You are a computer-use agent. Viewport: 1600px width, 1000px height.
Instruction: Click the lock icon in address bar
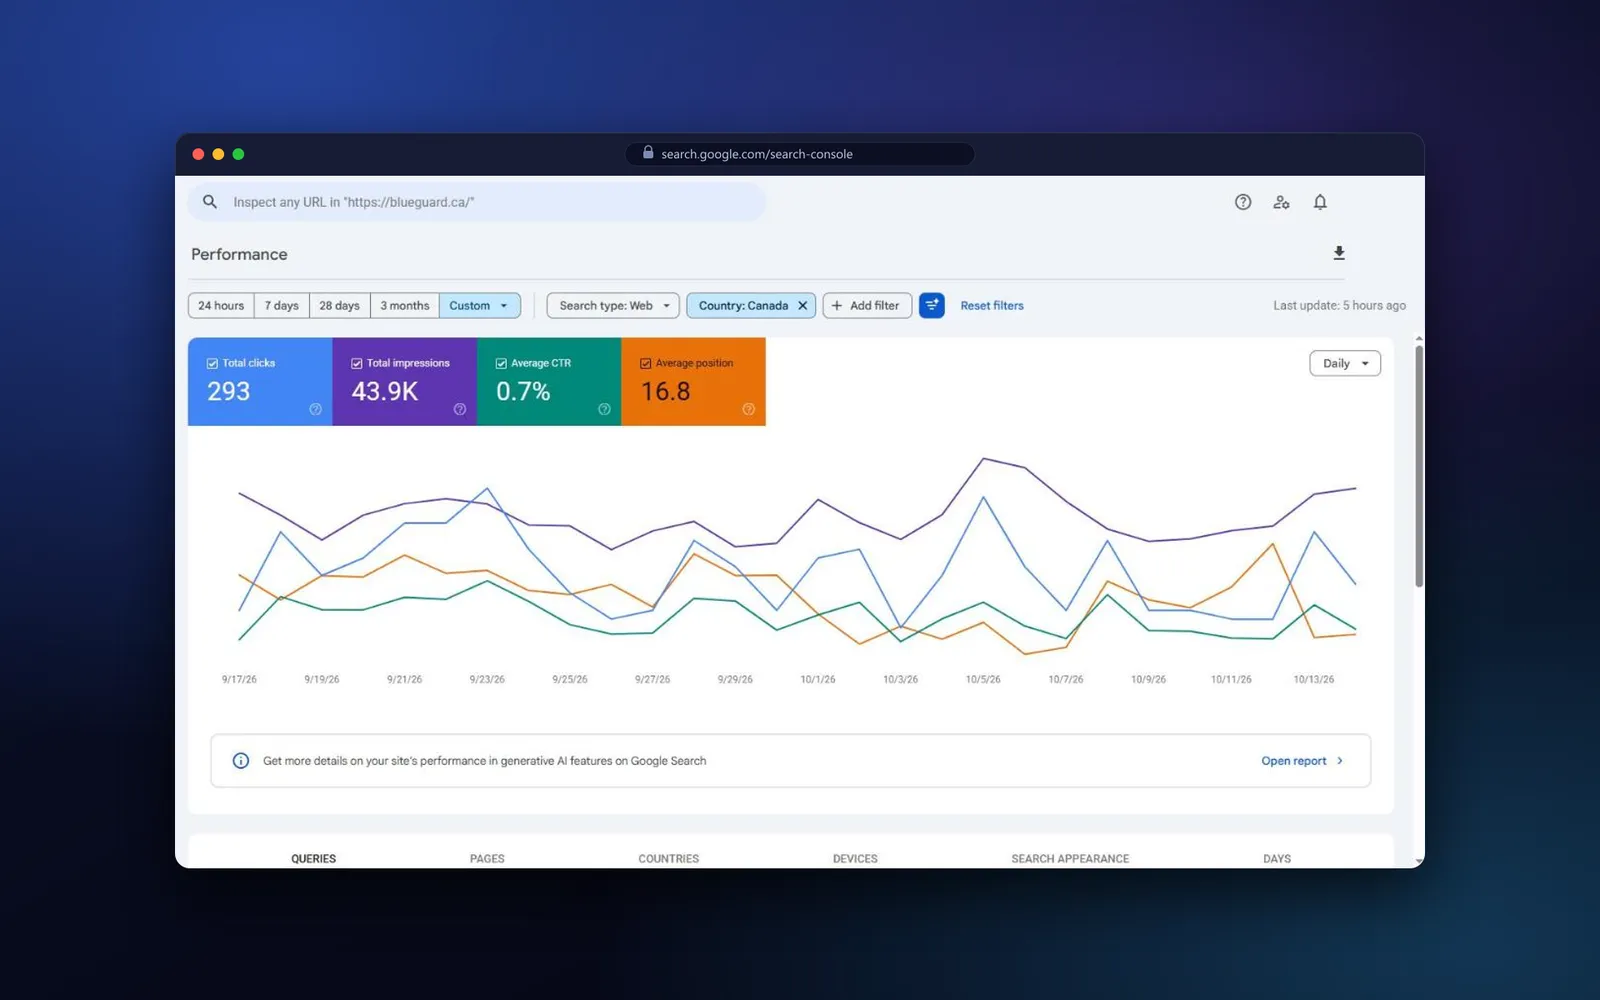[x=648, y=153]
